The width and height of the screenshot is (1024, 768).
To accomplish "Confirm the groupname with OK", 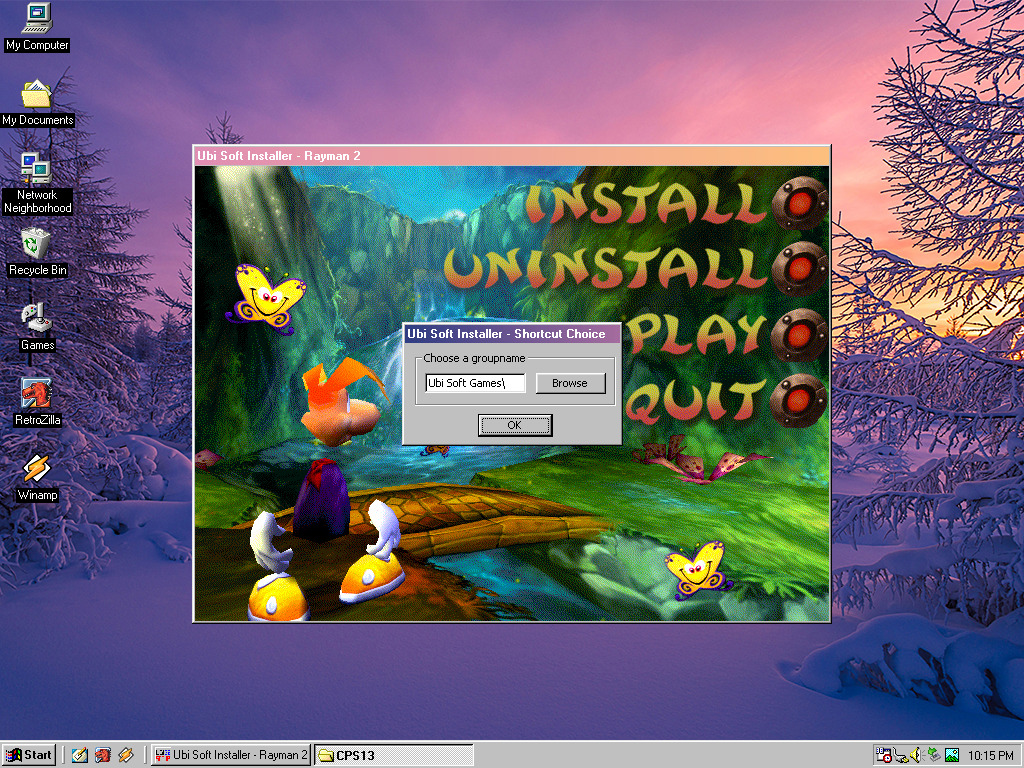I will tap(515, 425).
